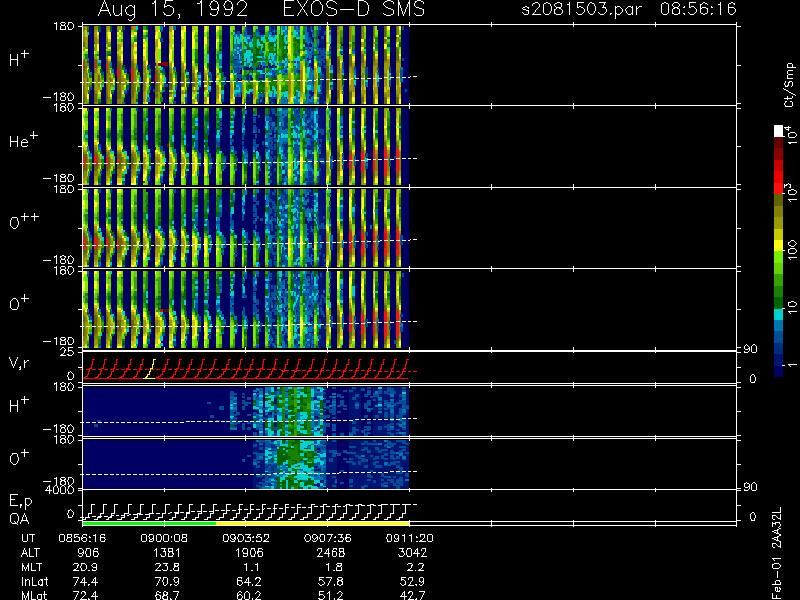Image resolution: width=800 pixels, height=600 pixels.
Task: Click the white top swatch of the colorbar
Action: [x=779, y=131]
